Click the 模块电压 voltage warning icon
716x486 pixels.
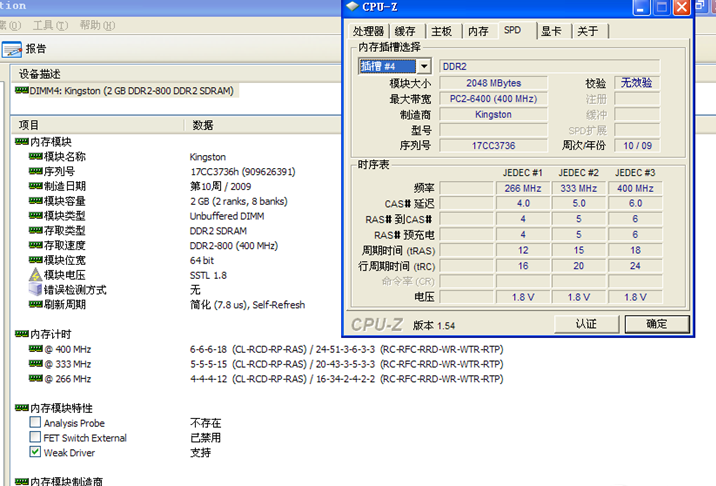[35, 275]
